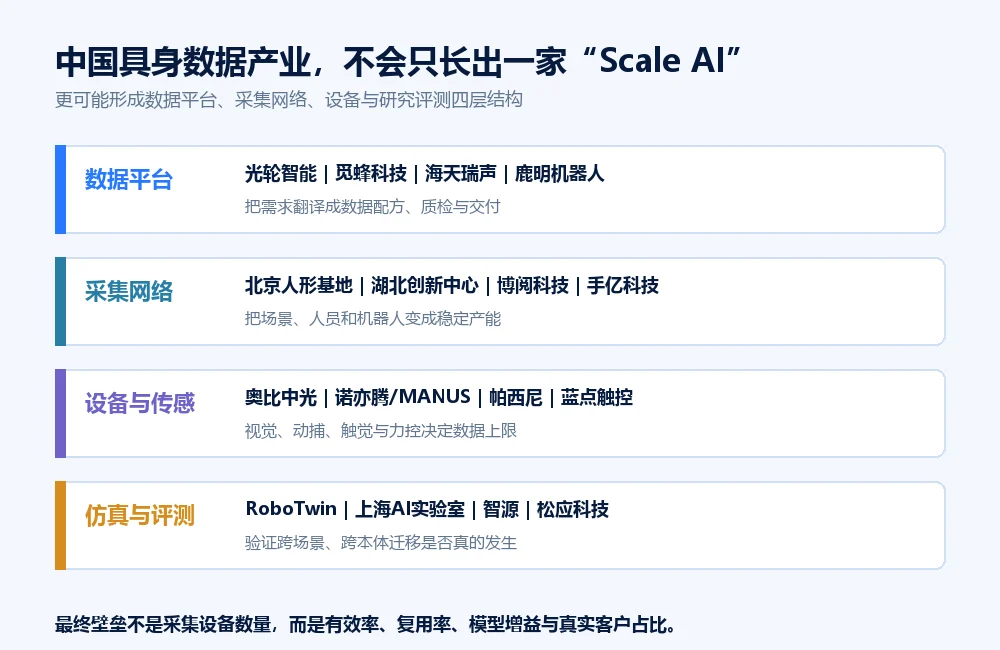Viewport: 1000px width, 650px height.
Task: Click the blue accent bar beside 数据平台
Action: pyautogui.click(x=61, y=189)
